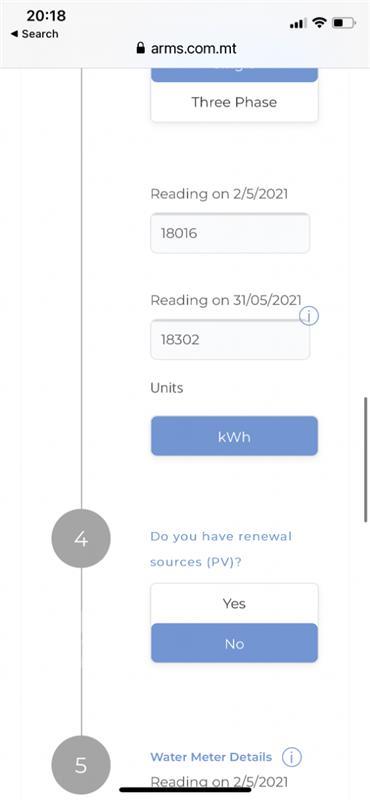Choose Yes for renewable sources
The width and height of the screenshot is (370, 800).
(234, 604)
